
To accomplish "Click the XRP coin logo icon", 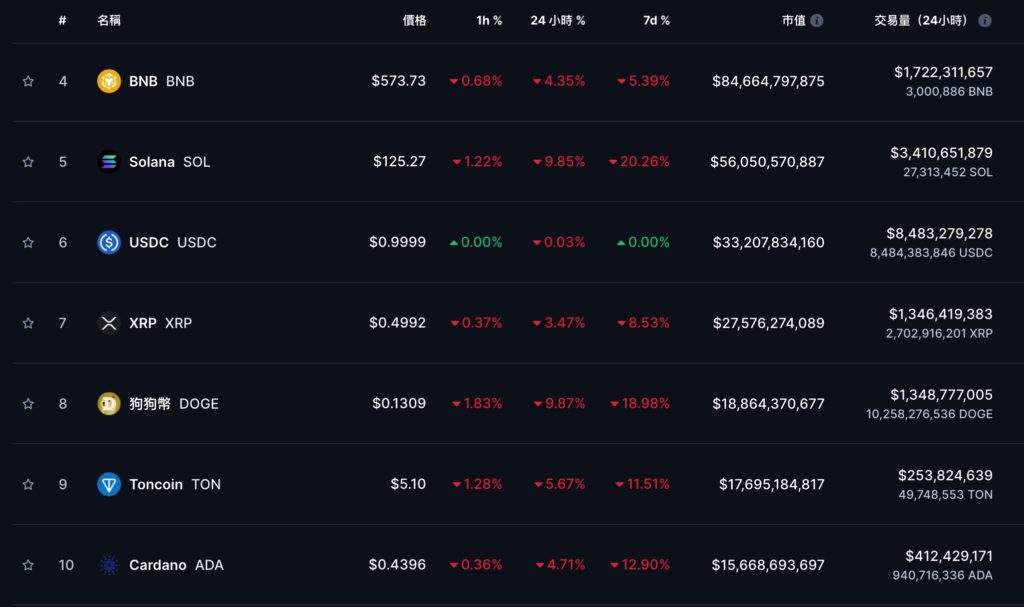I will coord(109,323).
